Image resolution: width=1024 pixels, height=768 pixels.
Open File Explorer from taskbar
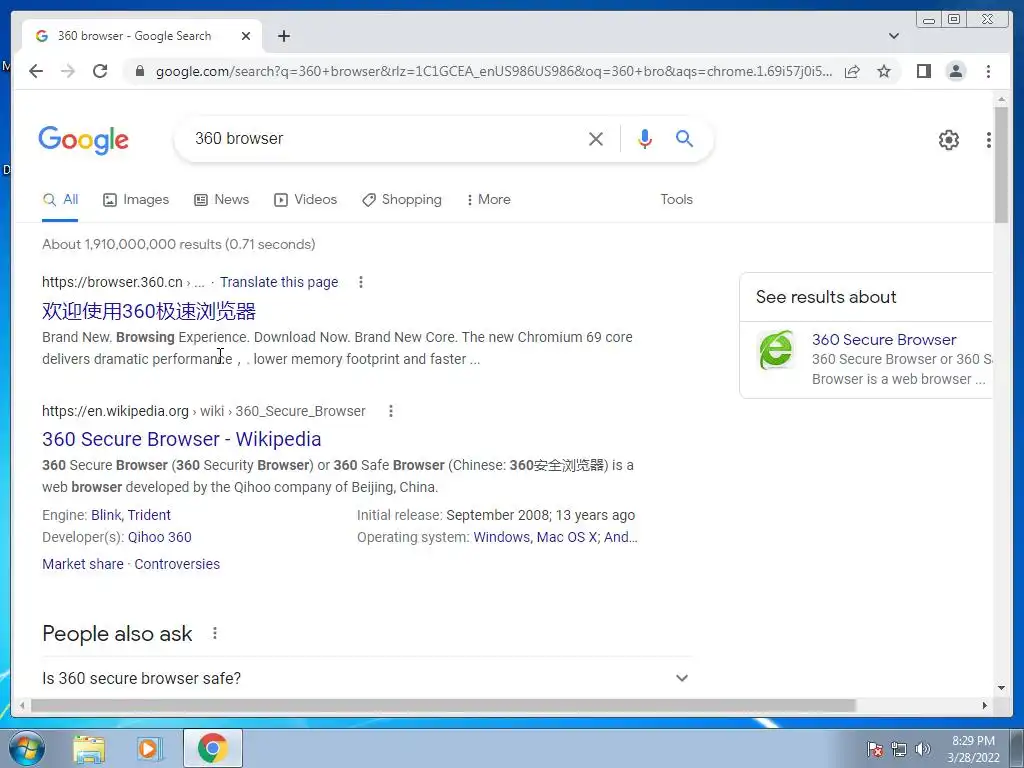point(88,748)
